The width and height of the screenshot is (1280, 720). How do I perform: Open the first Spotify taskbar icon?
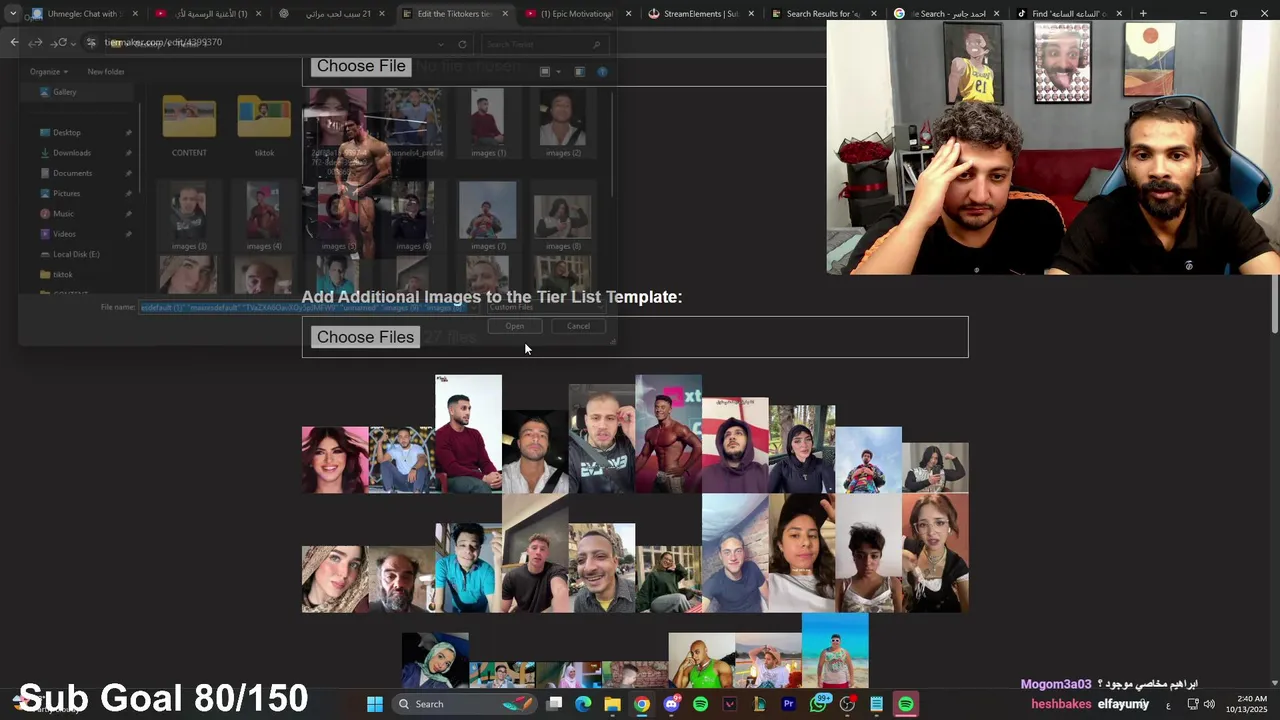700,704
